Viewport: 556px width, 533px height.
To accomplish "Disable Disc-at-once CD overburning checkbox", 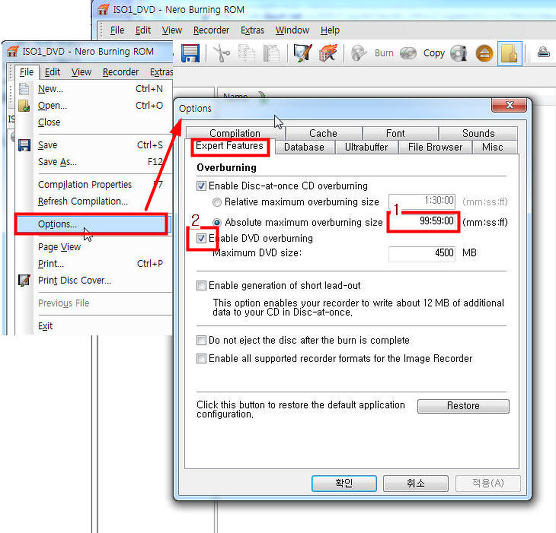I will [x=201, y=185].
